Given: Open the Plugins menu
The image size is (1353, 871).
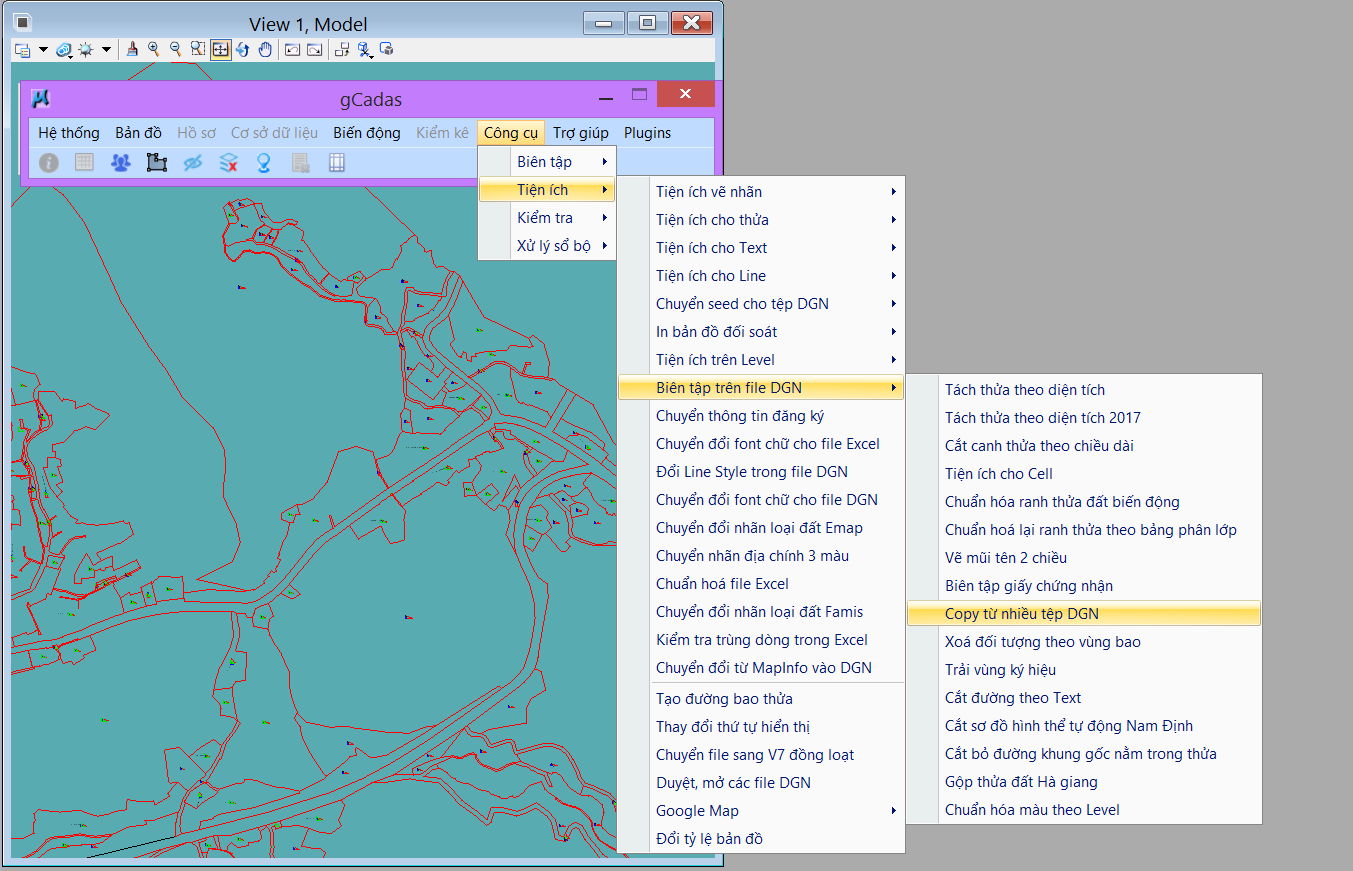Looking at the screenshot, I should click(x=647, y=133).
